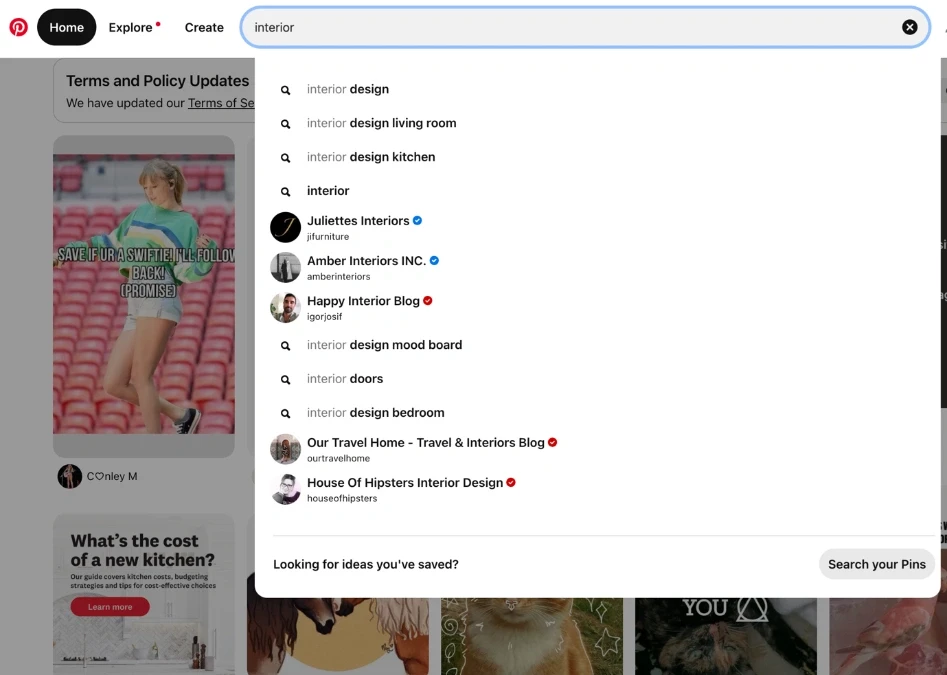Select 'interior design mood board' suggestion
Viewport: 947px width, 675px height.
(x=384, y=345)
